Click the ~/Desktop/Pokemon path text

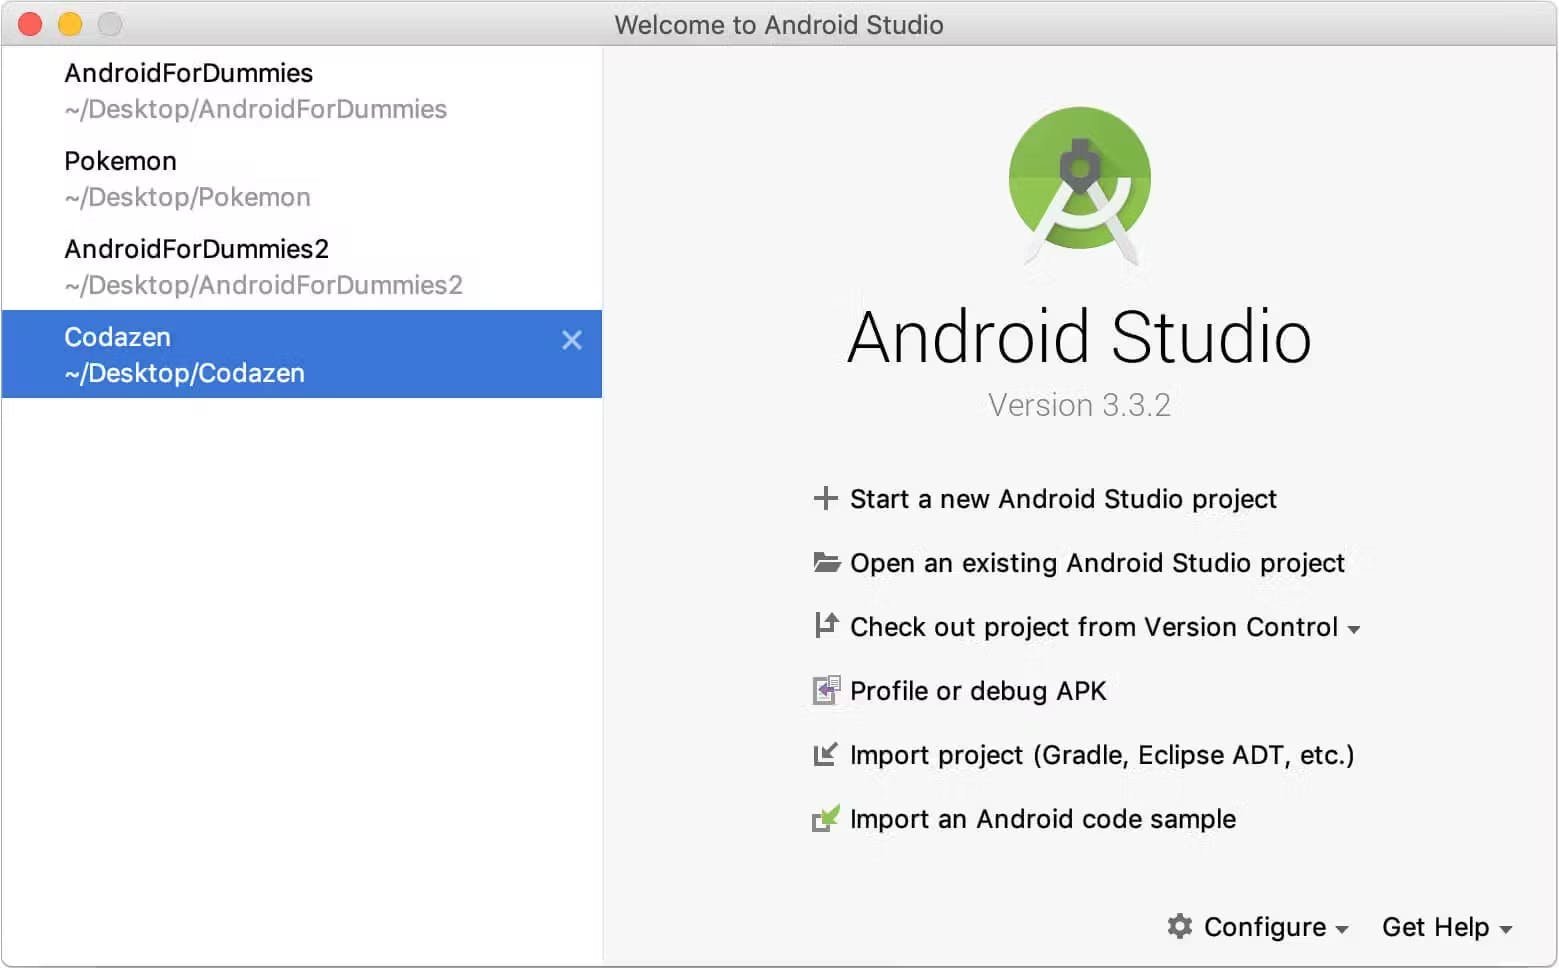[188, 197]
